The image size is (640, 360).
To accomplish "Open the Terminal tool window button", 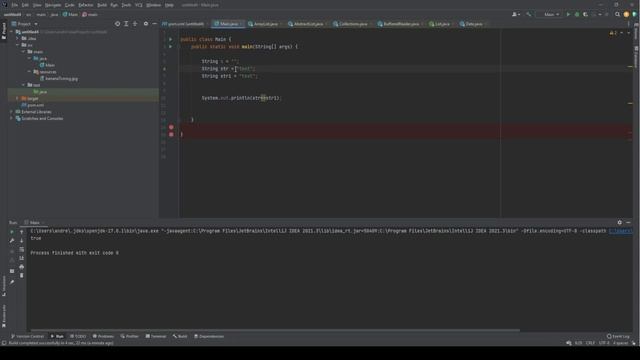I will pyautogui.click(x=156, y=336).
